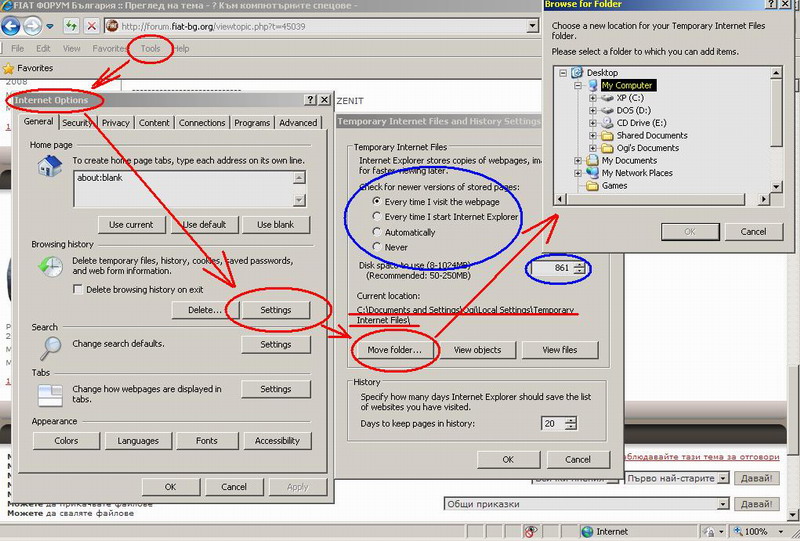Click the home page address text box
Screen dimensions: 800x541
[x=190, y=189]
